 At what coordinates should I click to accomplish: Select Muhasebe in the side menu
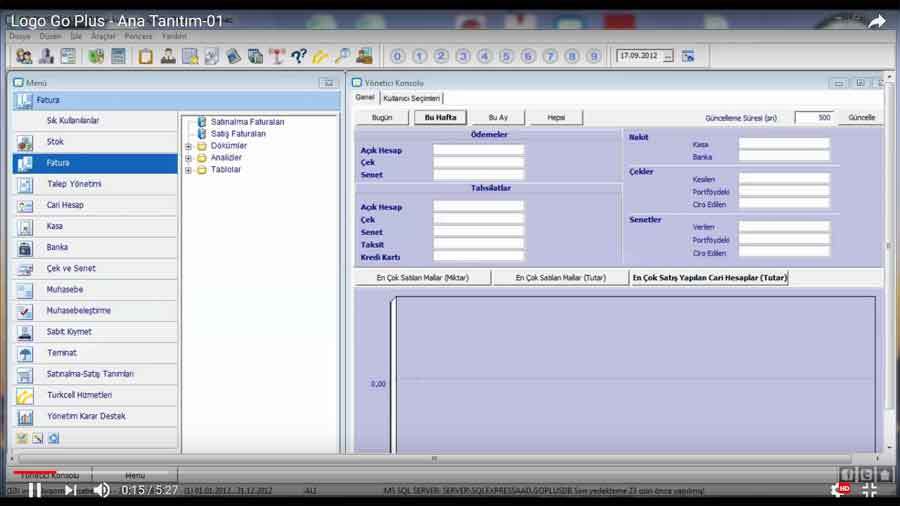(95, 290)
